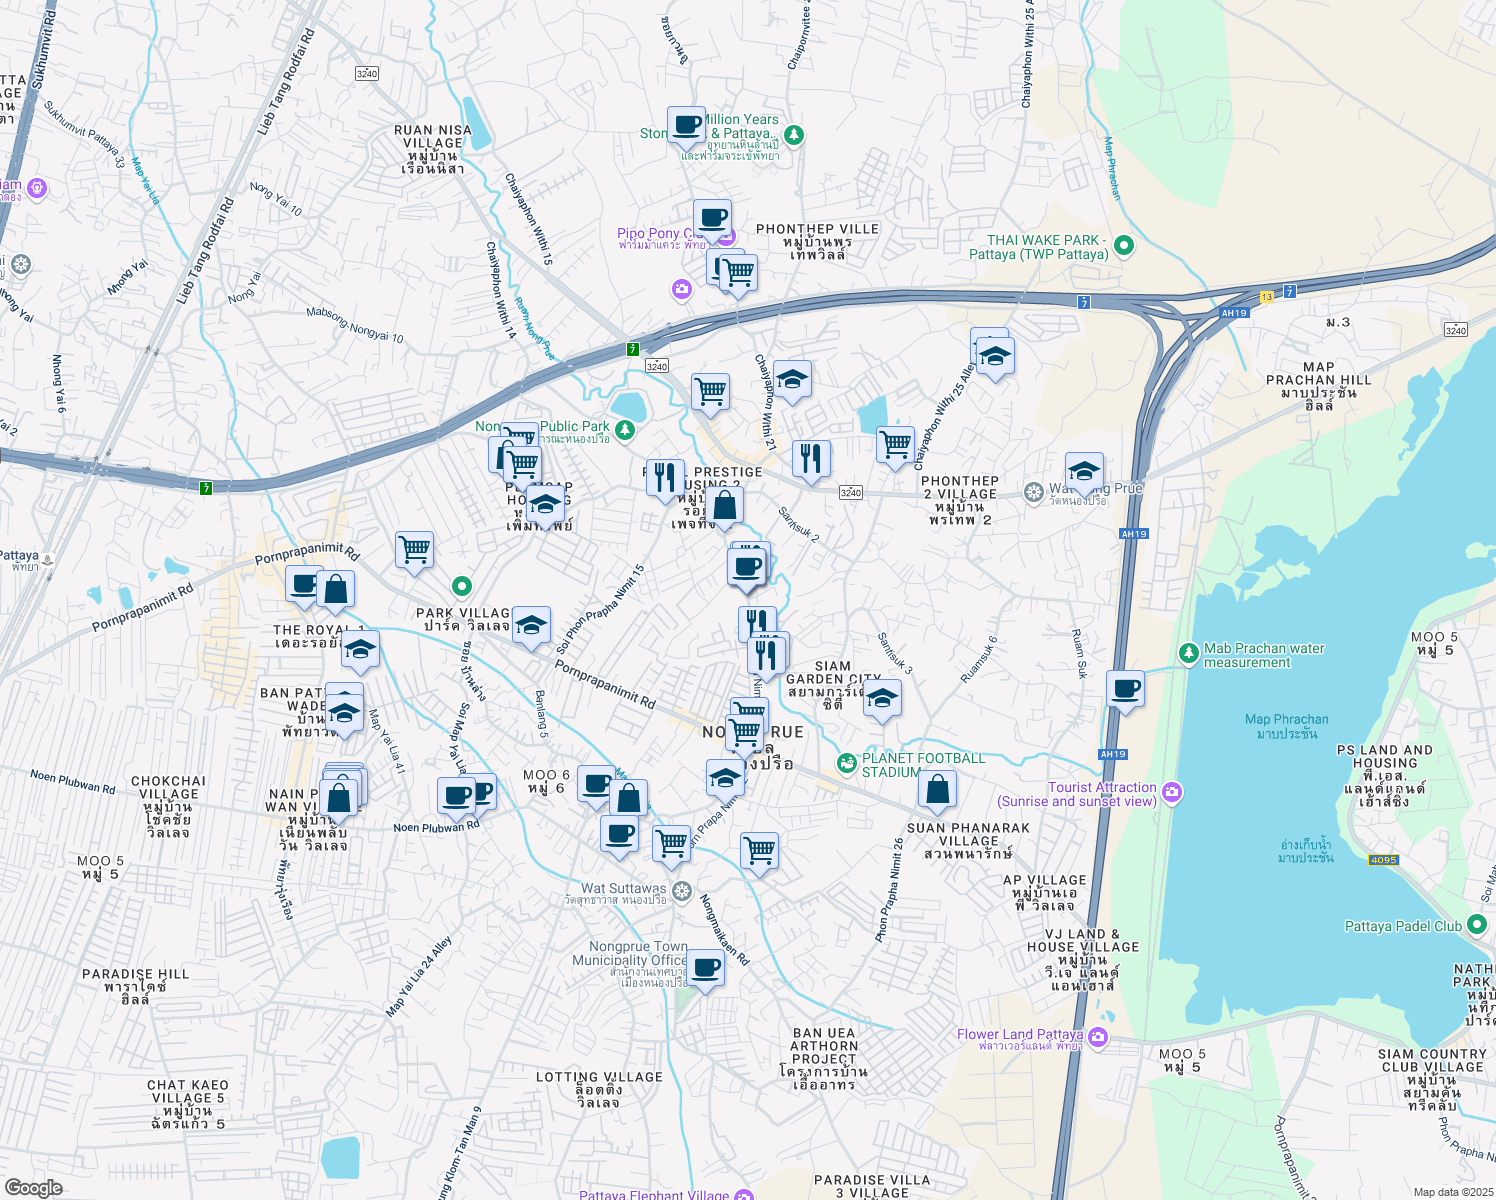Select fork-knife marker on Prestige Housing label
The width and height of the screenshot is (1496, 1200).
665,478
